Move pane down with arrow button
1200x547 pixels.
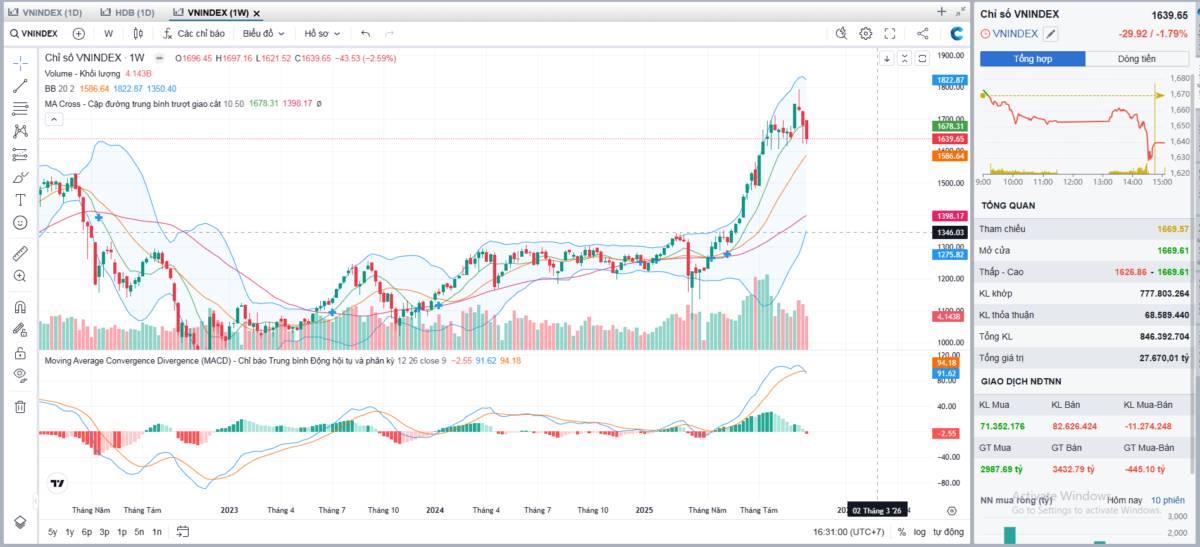click(886, 59)
